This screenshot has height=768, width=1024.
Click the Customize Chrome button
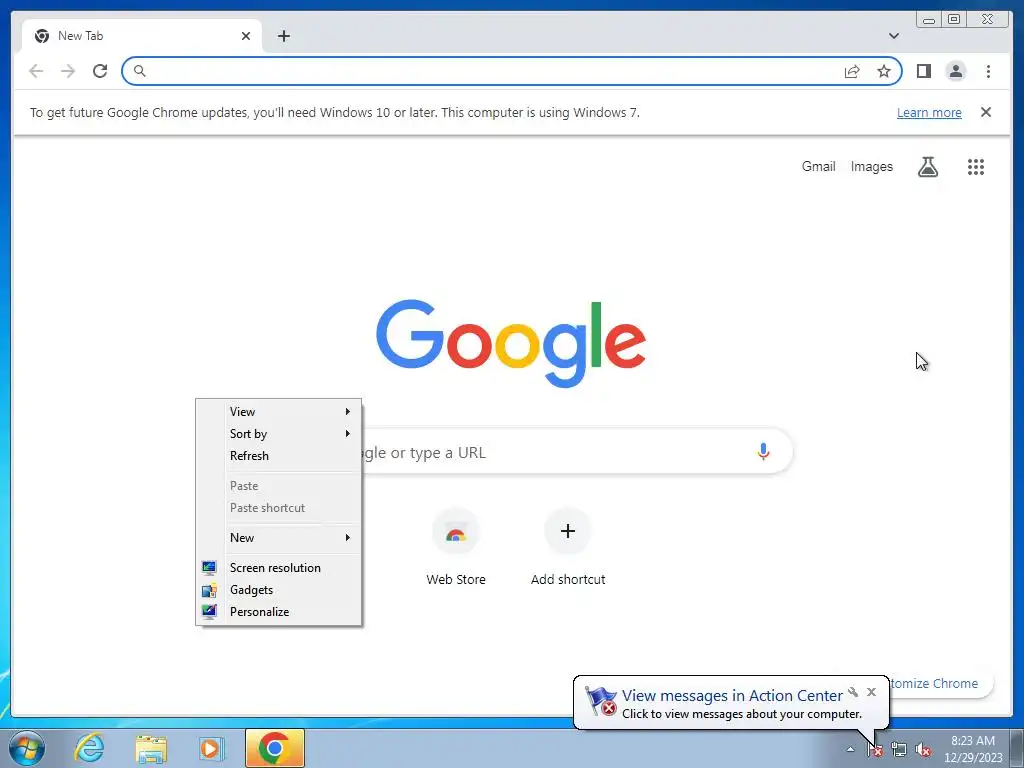click(x=940, y=683)
